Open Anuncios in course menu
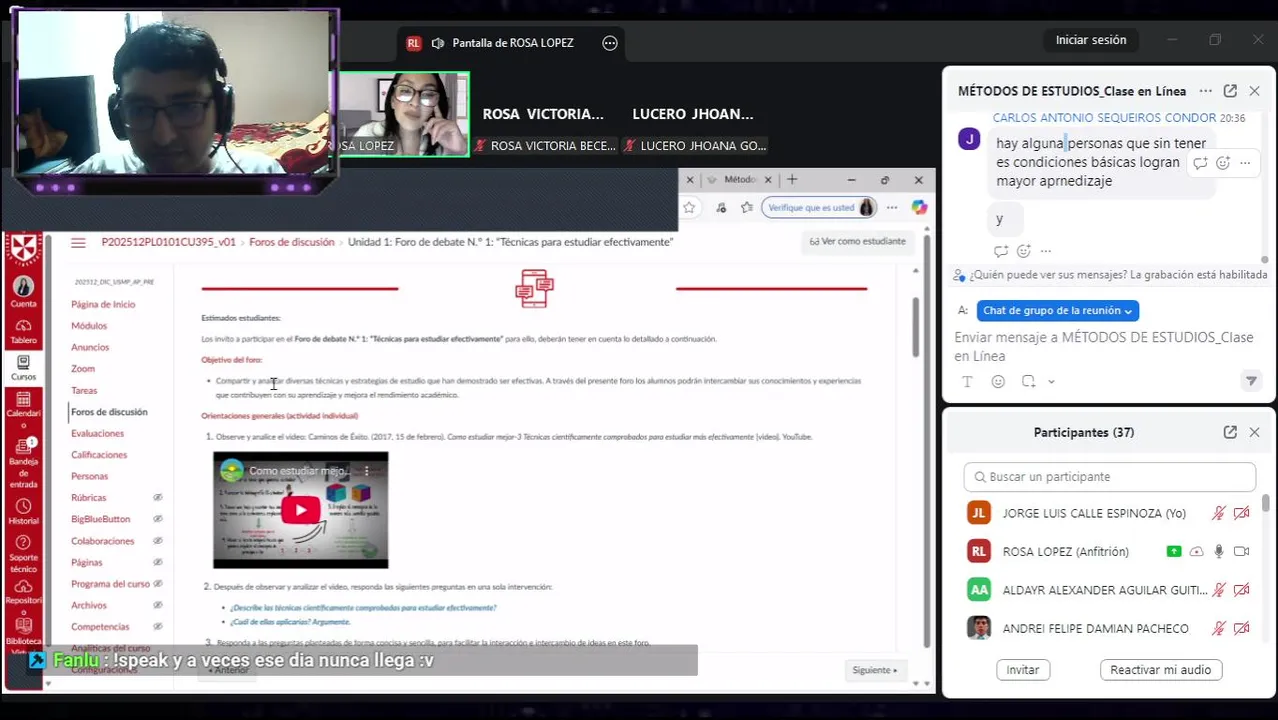The height and width of the screenshot is (720, 1278). 90,347
